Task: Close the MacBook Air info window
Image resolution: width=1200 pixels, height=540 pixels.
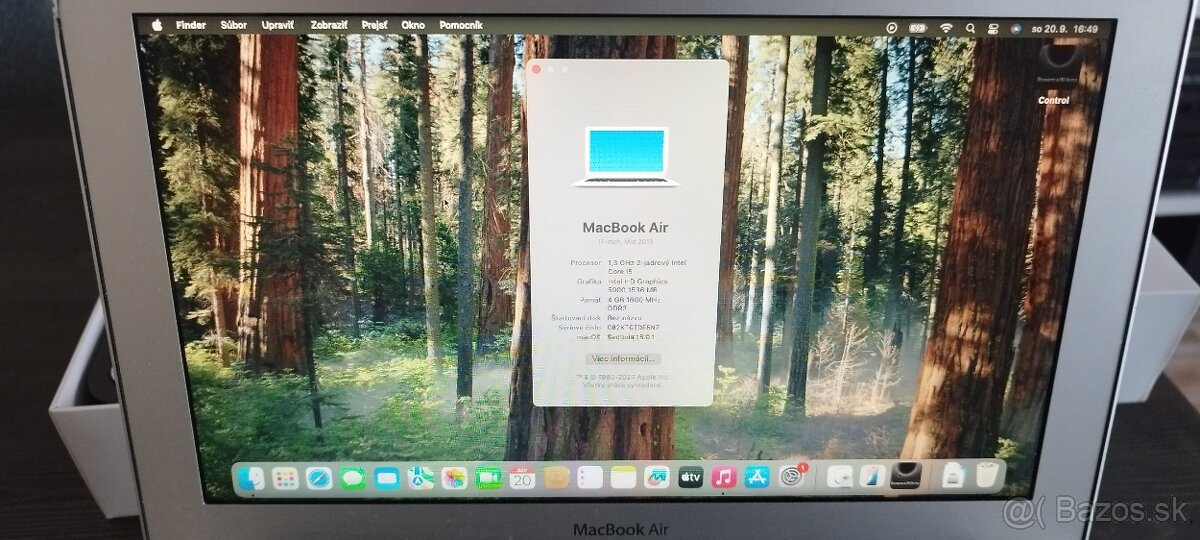Action: point(536,69)
